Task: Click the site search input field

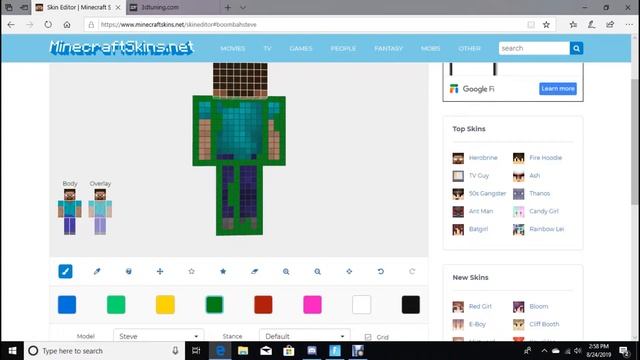Action: pos(534,48)
